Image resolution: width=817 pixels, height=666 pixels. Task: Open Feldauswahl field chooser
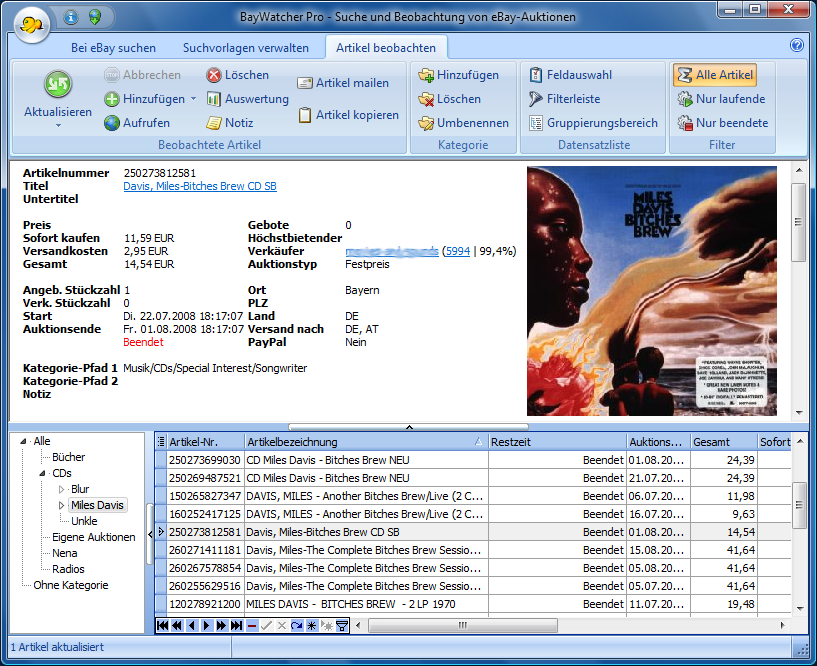tap(571, 75)
